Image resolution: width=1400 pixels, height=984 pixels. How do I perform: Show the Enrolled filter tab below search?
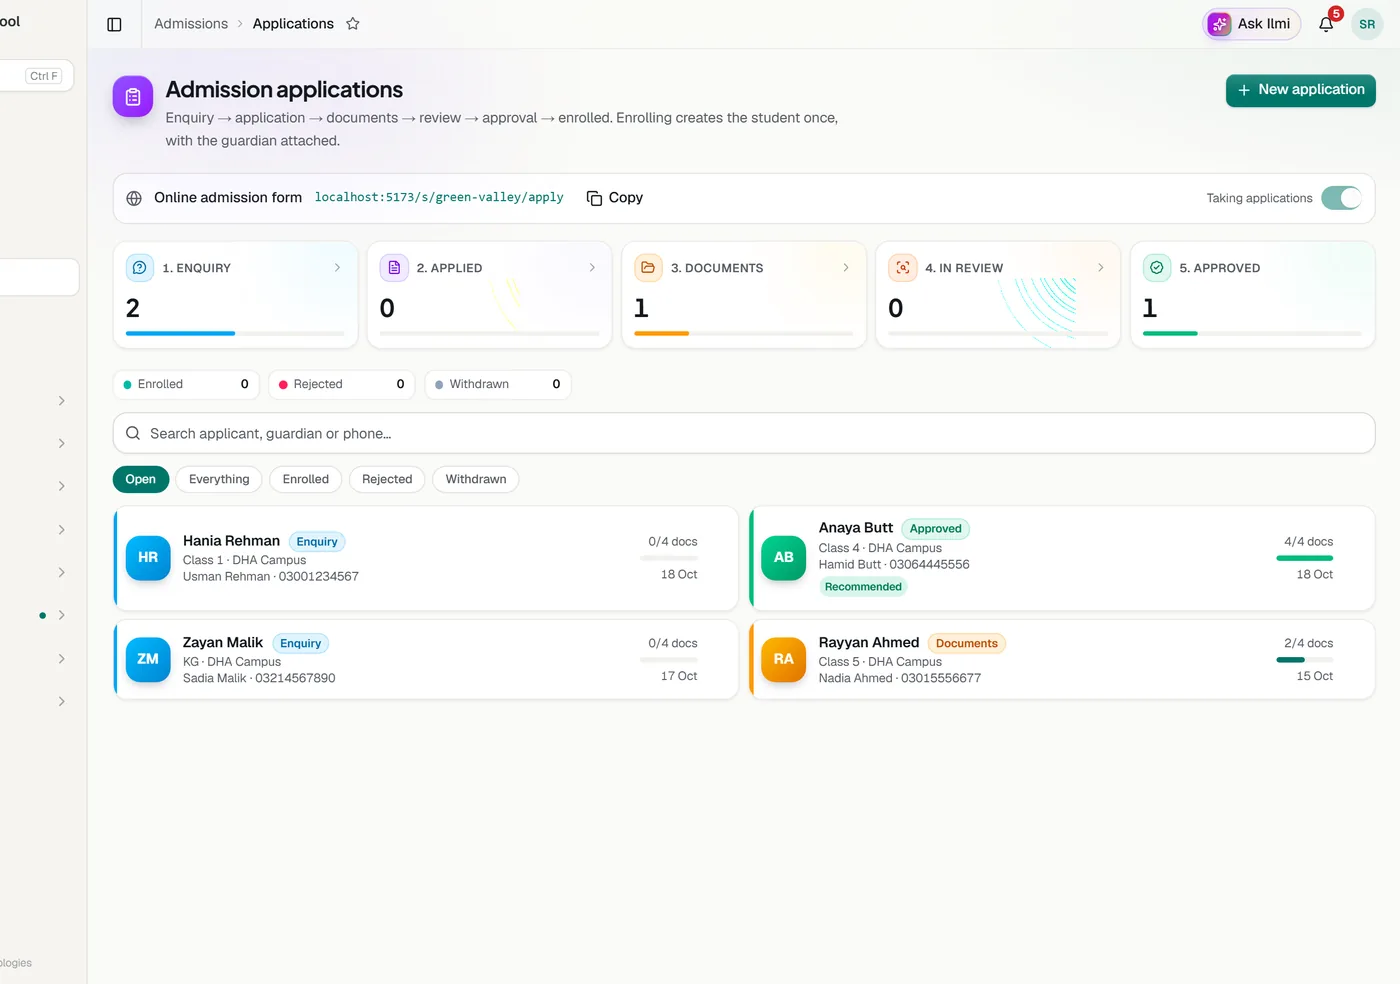[306, 479]
